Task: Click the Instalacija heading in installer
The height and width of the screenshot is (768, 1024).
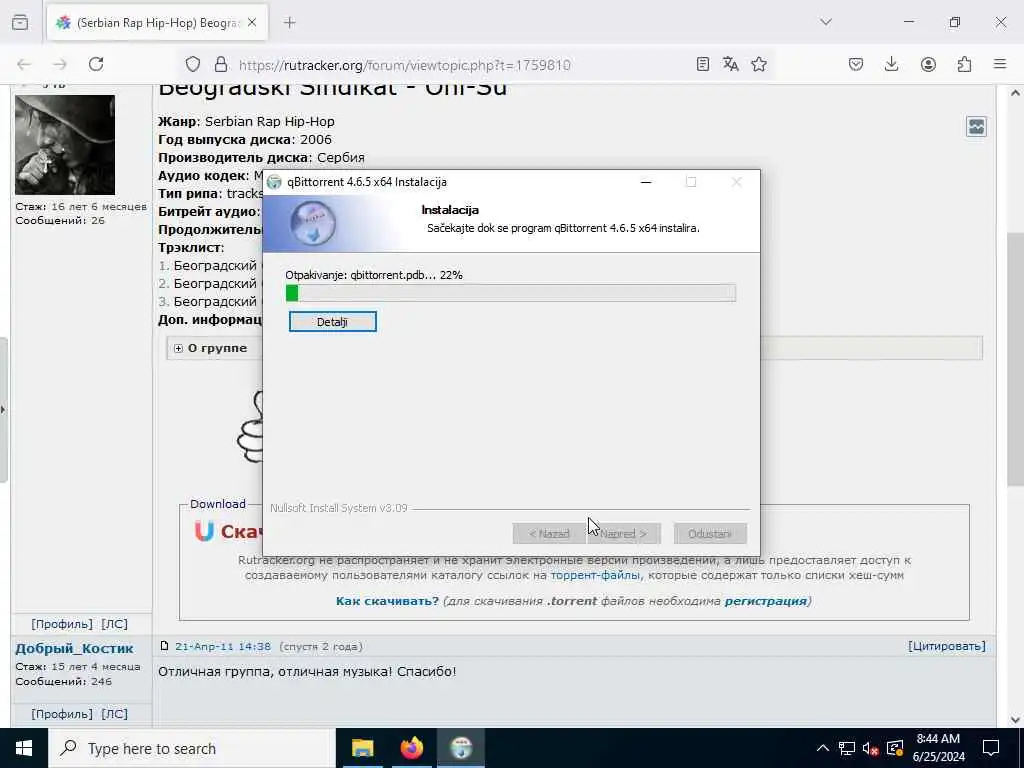Action: click(450, 210)
